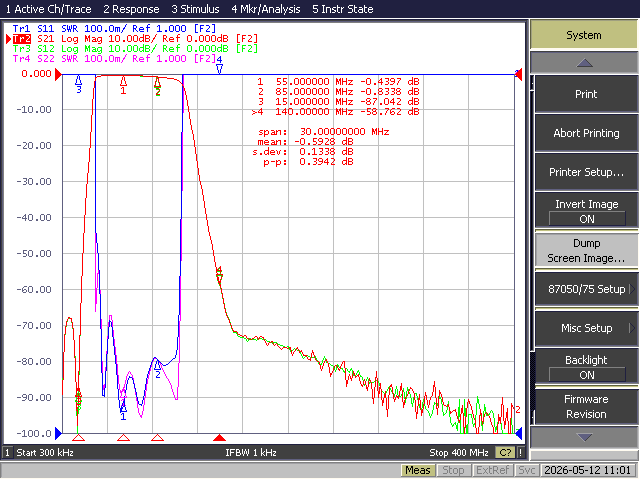
Task: Open the 2 Response menu
Action: click(x=131, y=9)
